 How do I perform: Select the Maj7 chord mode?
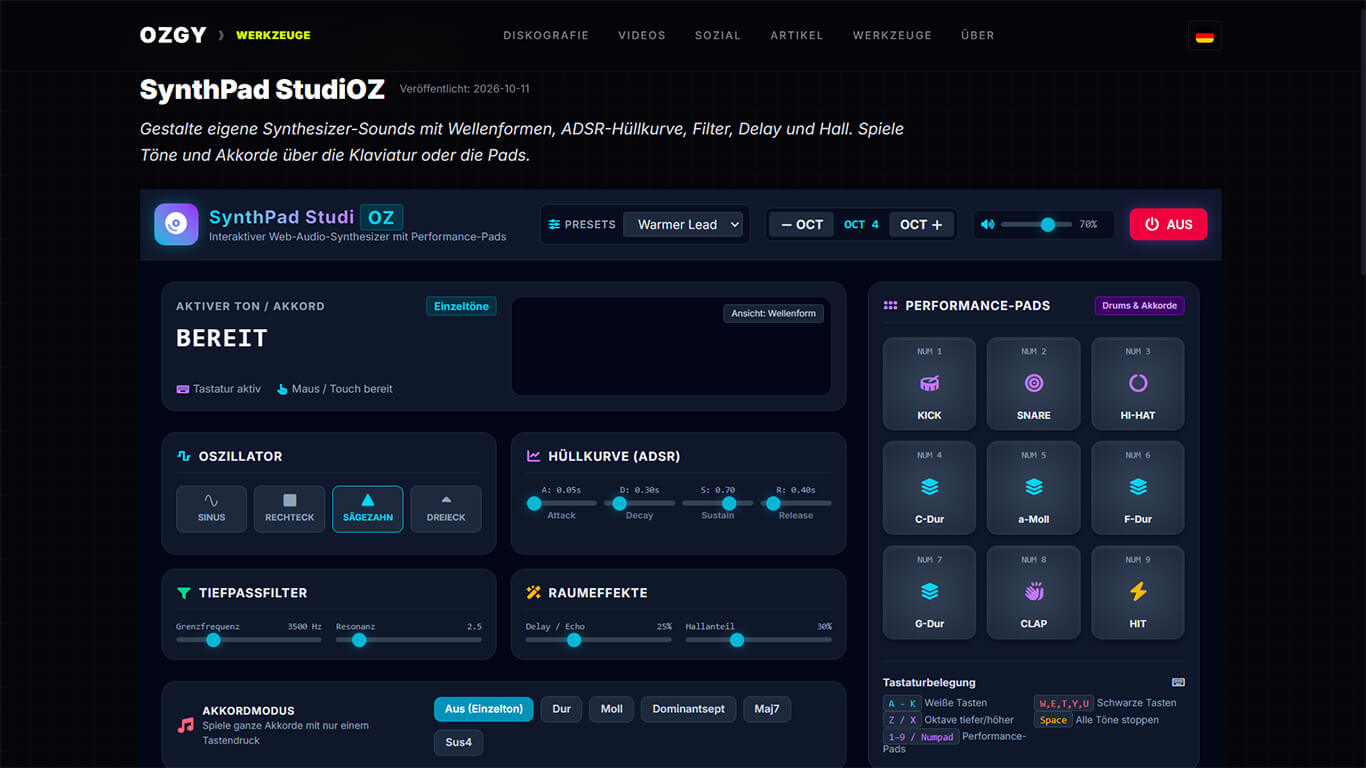tap(767, 709)
